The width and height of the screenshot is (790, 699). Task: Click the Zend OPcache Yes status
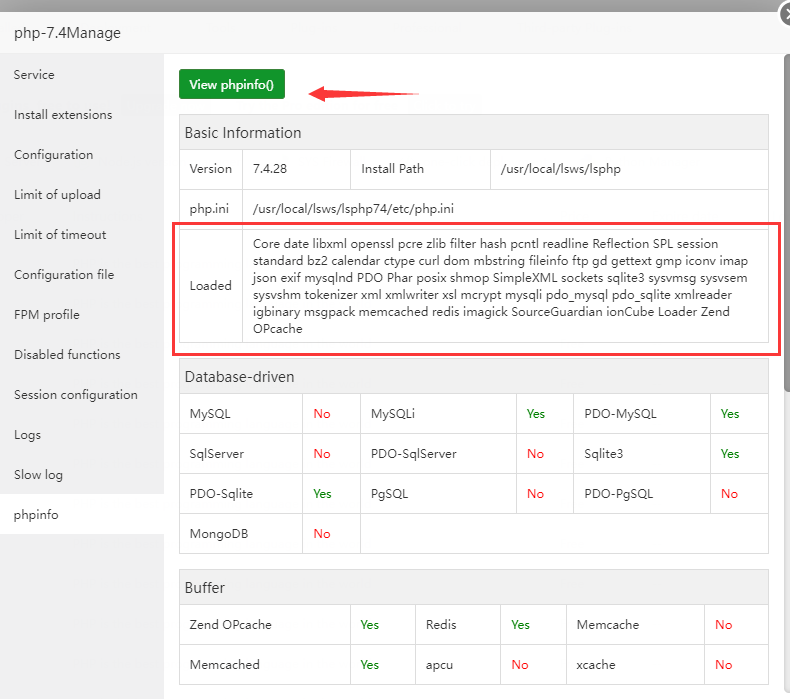point(370,625)
